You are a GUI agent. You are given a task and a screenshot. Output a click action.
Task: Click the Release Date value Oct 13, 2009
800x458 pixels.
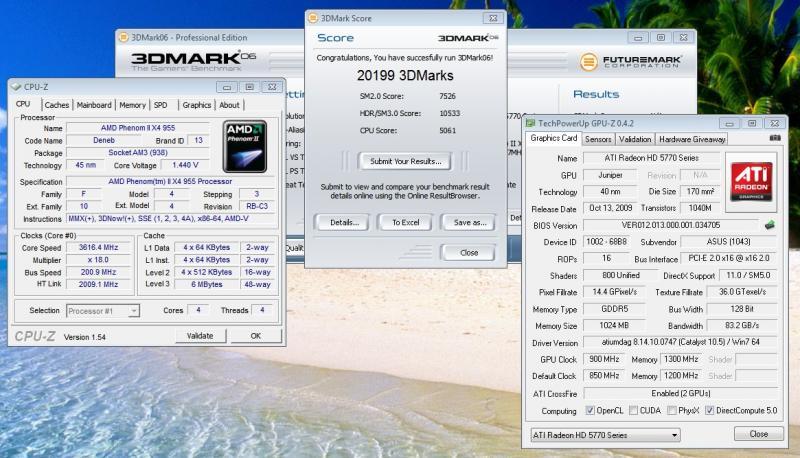(610, 208)
